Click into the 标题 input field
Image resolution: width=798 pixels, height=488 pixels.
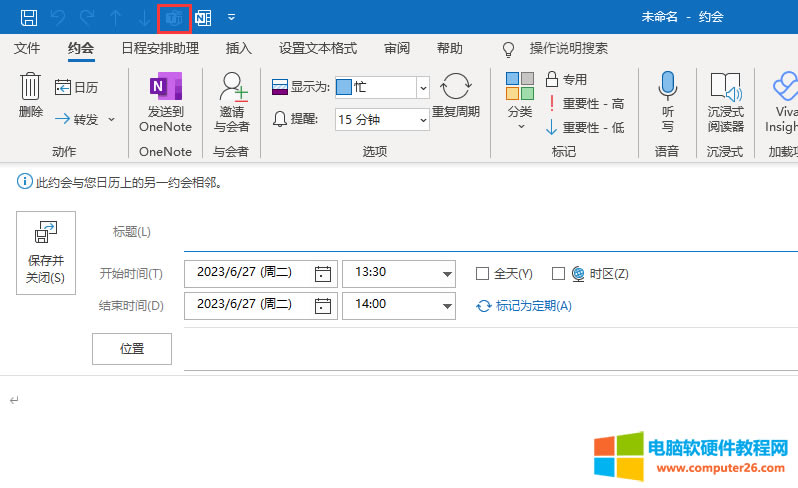pos(491,233)
